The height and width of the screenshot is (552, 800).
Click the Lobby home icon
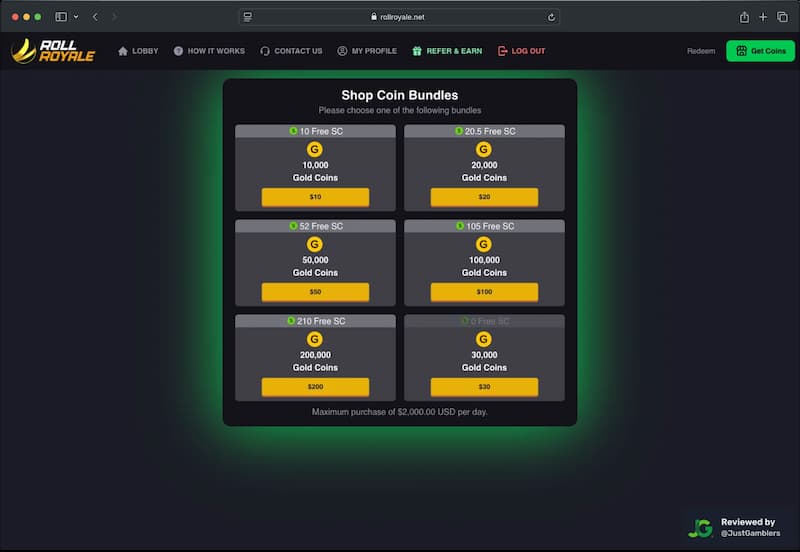(123, 51)
